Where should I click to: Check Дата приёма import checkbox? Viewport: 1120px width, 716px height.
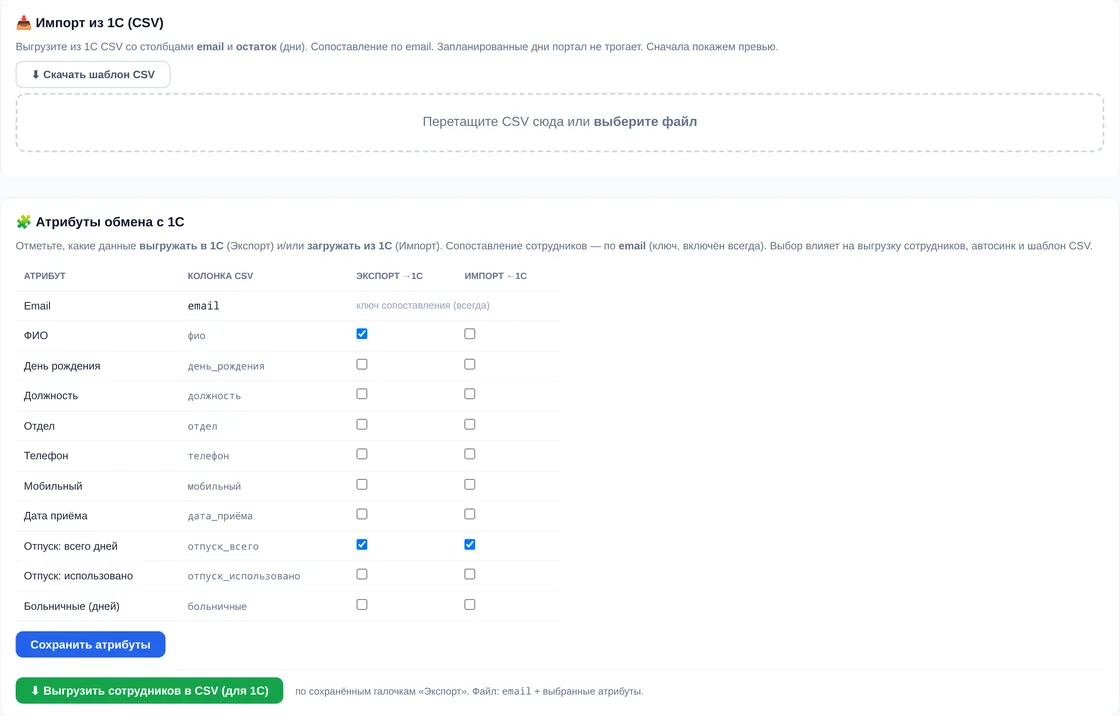pos(469,514)
